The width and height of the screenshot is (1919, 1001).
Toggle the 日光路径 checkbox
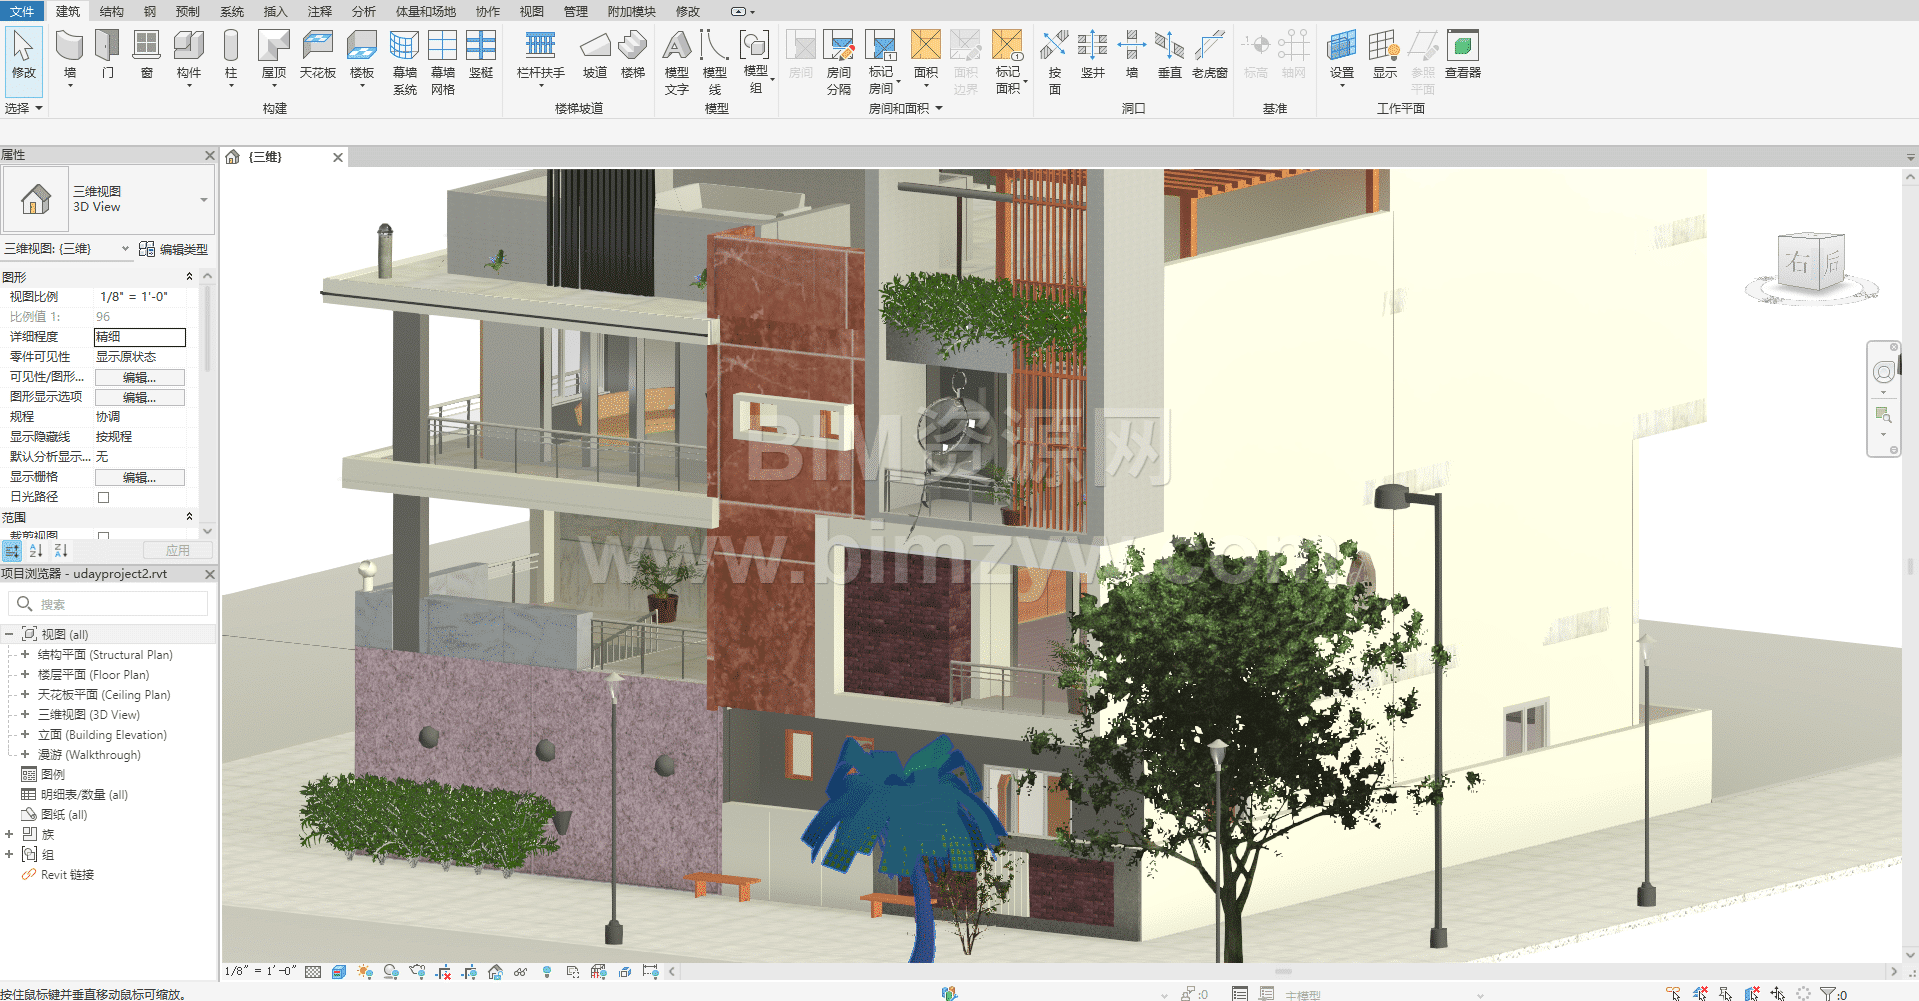pos(103,497)
